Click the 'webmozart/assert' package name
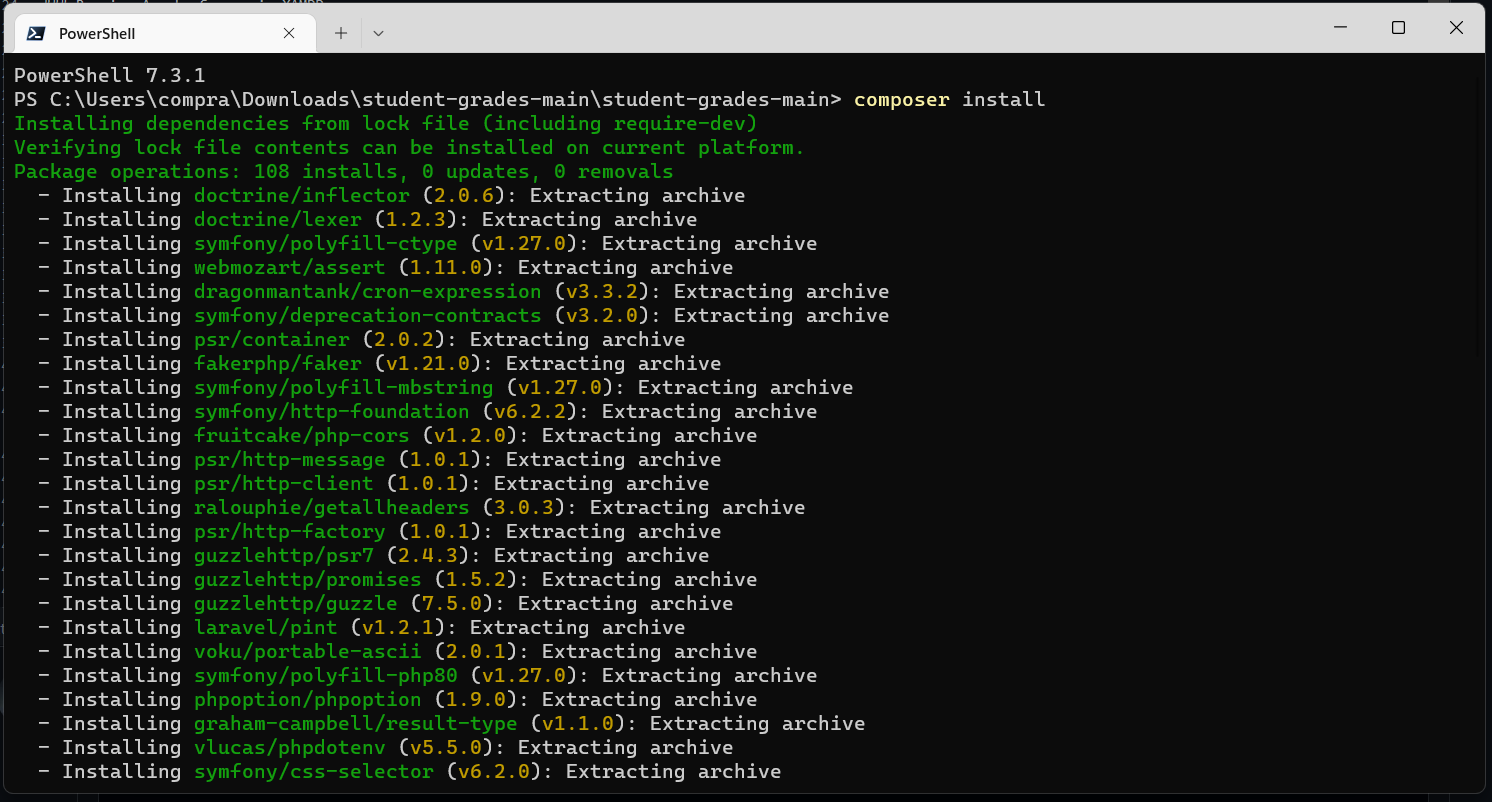 click(x=290, y=267)
